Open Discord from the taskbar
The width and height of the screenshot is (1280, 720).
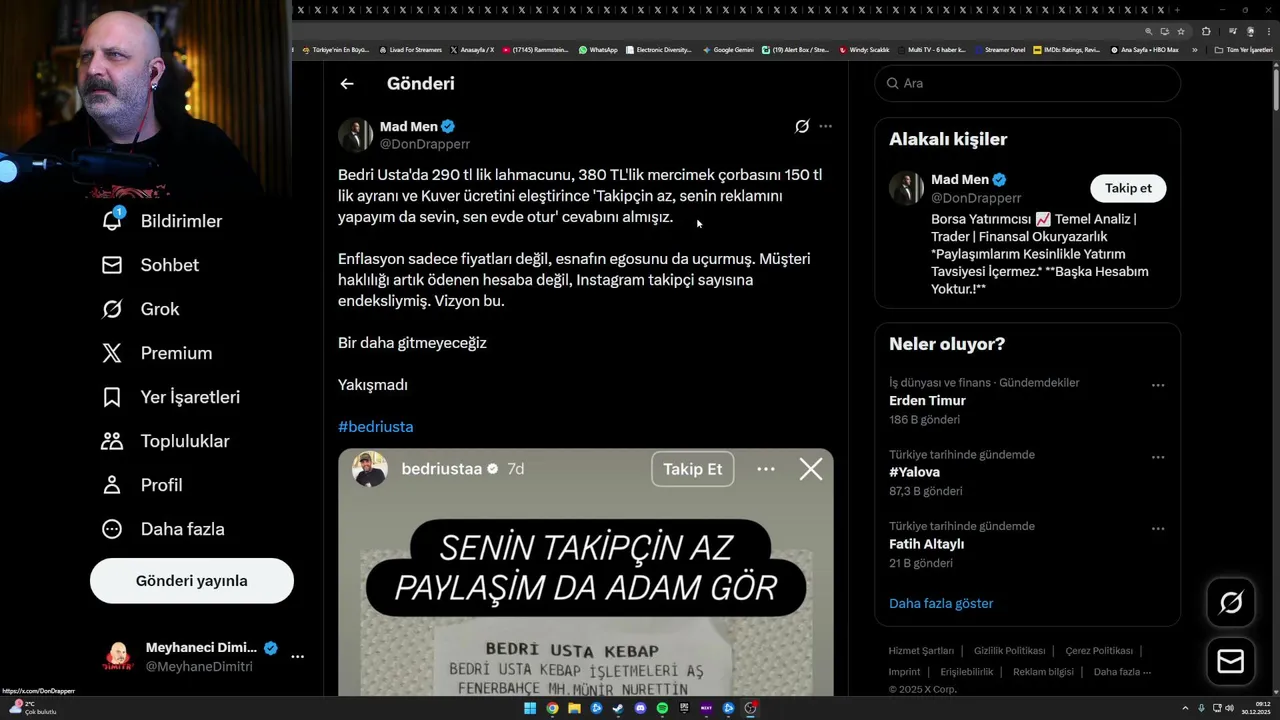pyautogui.click(x=640, y=708)
